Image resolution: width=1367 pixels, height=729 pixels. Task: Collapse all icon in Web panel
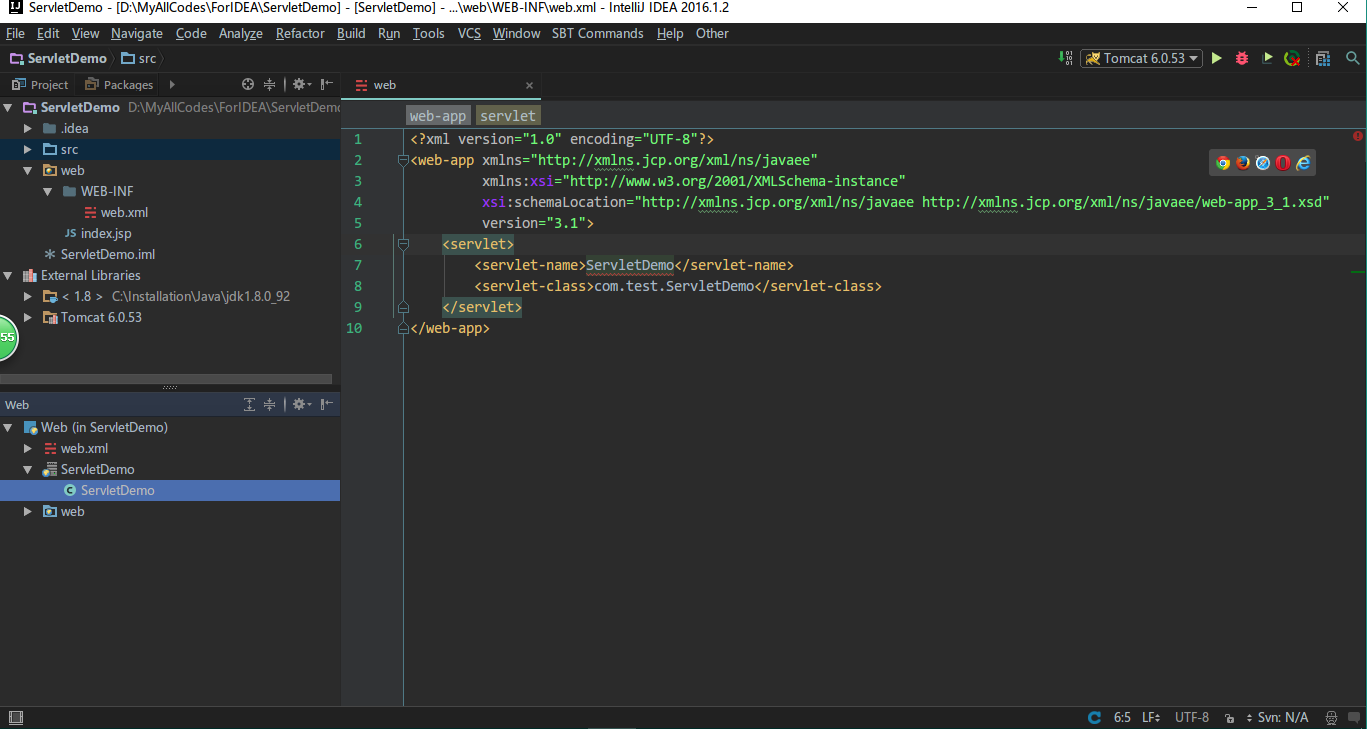(x=269, y=404)
